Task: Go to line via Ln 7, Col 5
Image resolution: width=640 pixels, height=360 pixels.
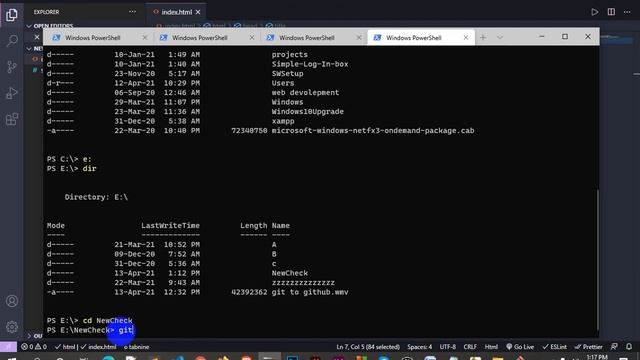Action: pyautogui.click(x=368, y=347)
